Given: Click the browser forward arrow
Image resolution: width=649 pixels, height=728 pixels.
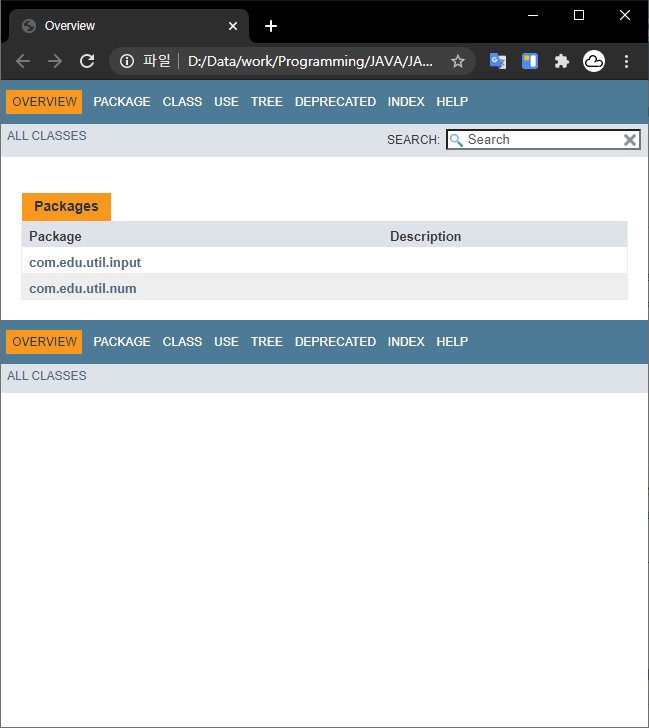Looking at the screenshot, I should [x=55, y=61].
